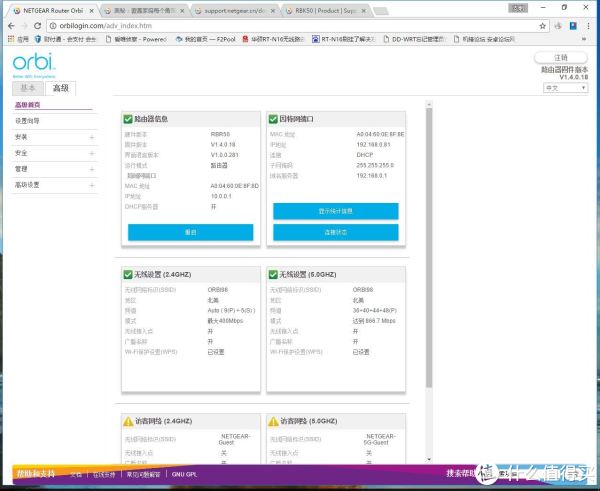Click the NETGEAR-5G-Guest SSID value
This screenshot has width=600, height=491.
coord(379,439)
